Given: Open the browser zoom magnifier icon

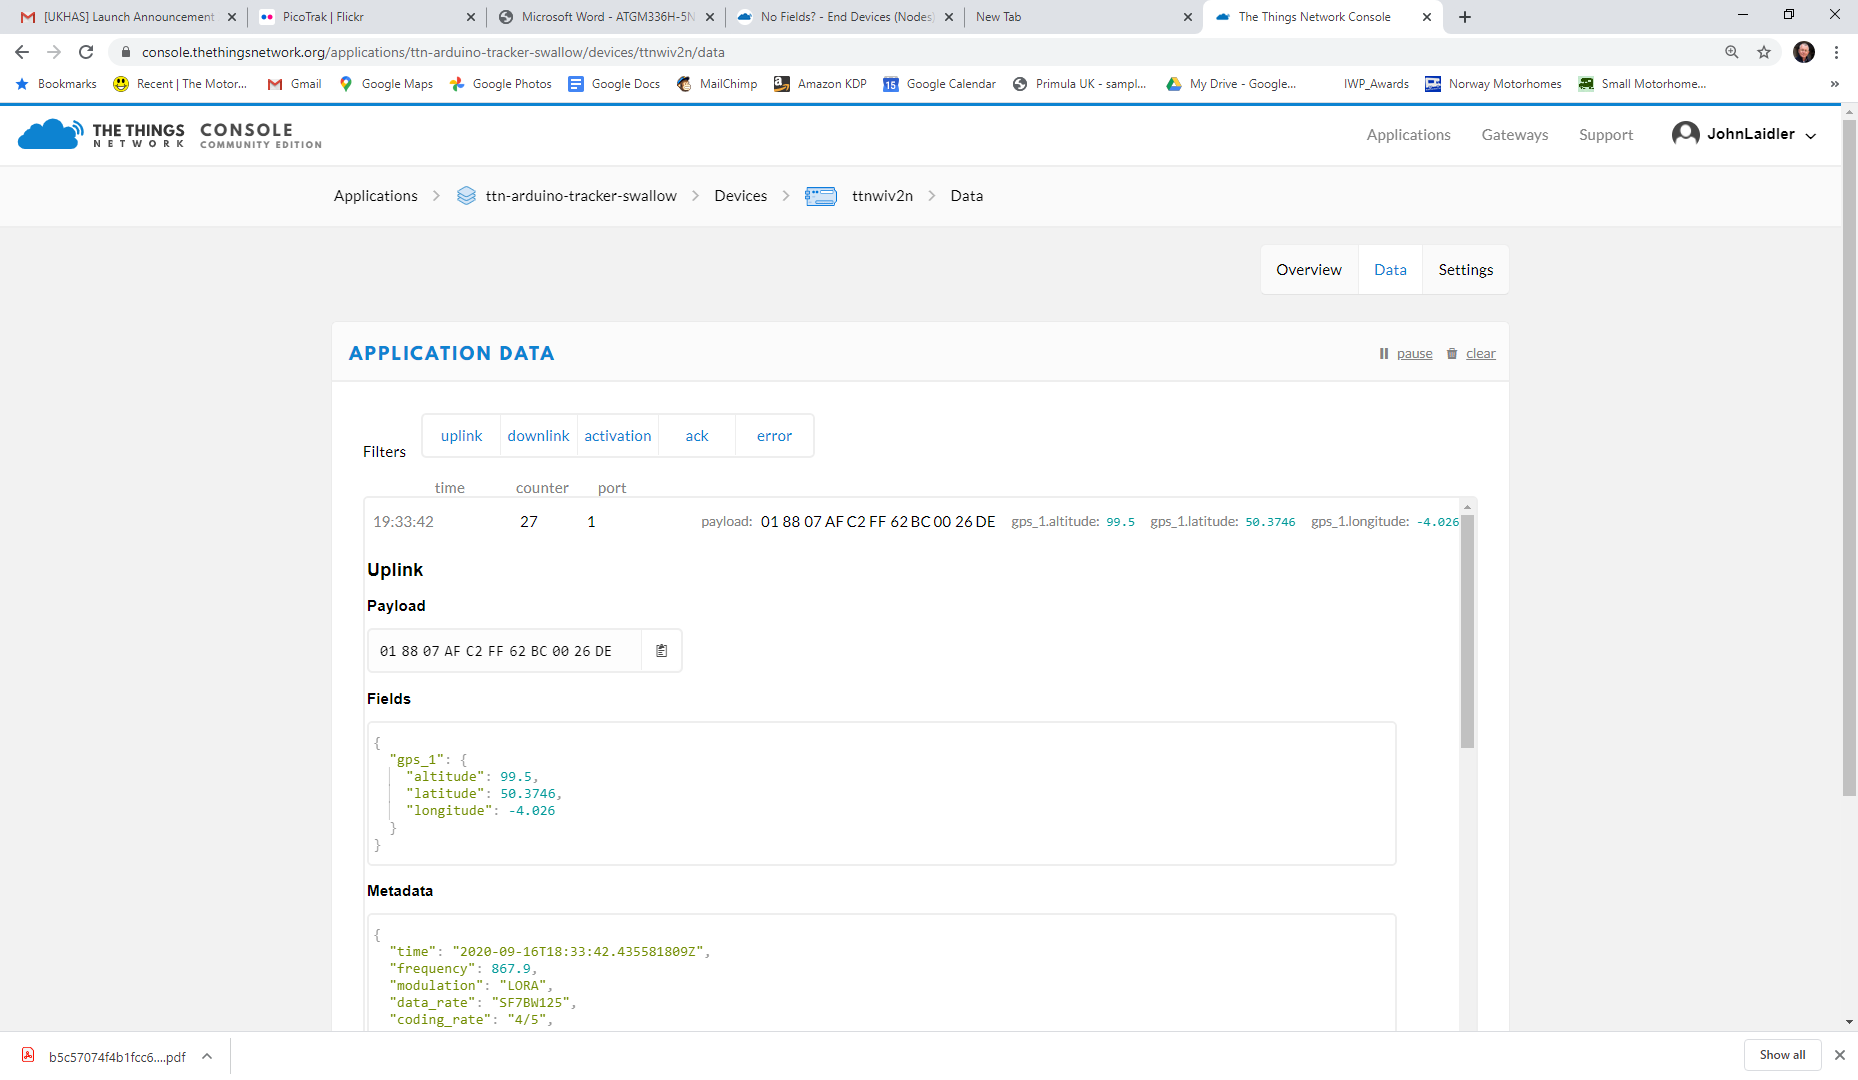Looking at the screenshot, I should tap(1732, 52).
